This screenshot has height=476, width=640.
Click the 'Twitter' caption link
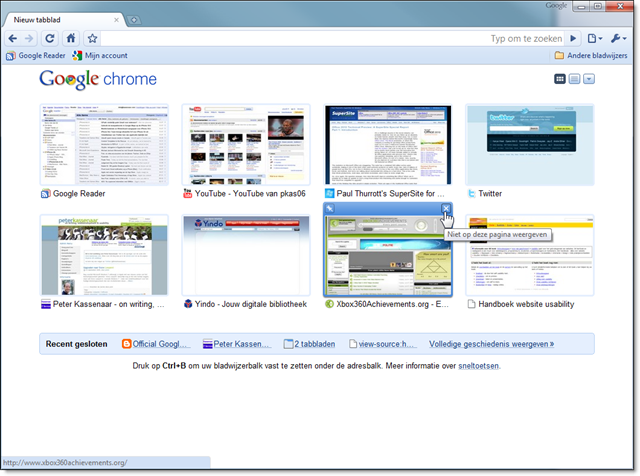click(490, 194)
